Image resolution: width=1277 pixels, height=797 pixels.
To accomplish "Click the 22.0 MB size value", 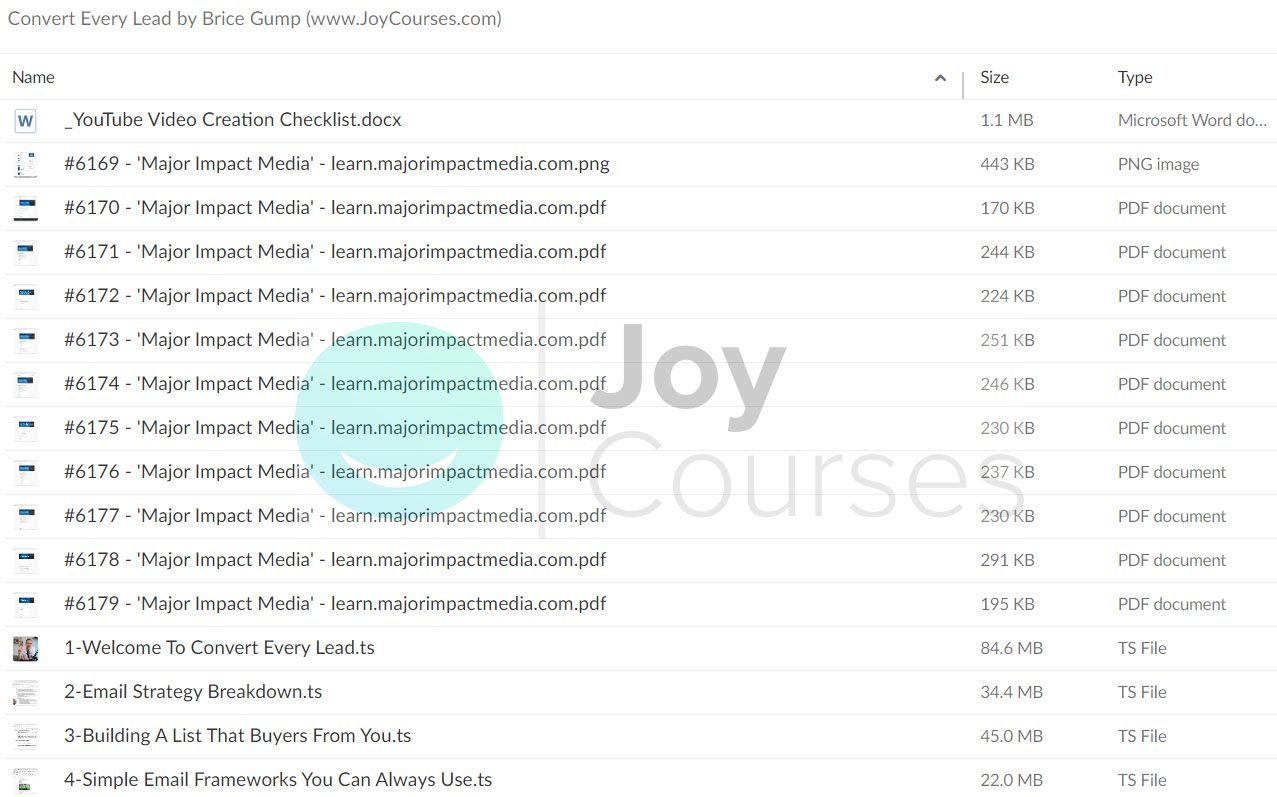I will pos(1012,780).
